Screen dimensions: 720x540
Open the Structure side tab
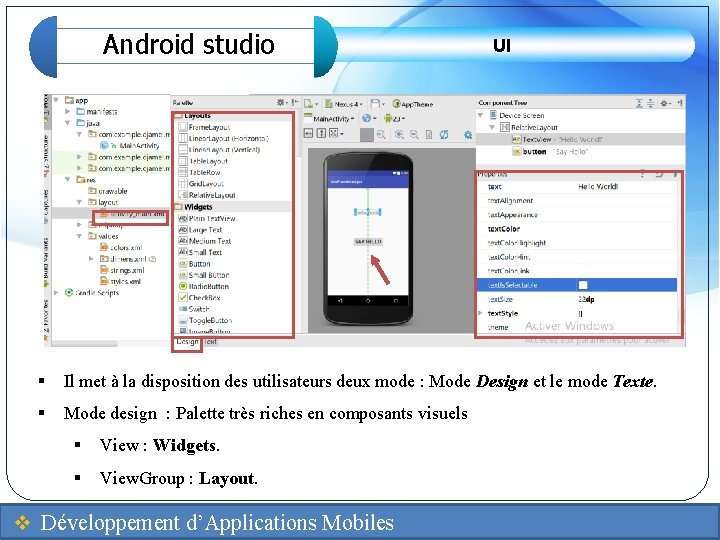(46, 156)
